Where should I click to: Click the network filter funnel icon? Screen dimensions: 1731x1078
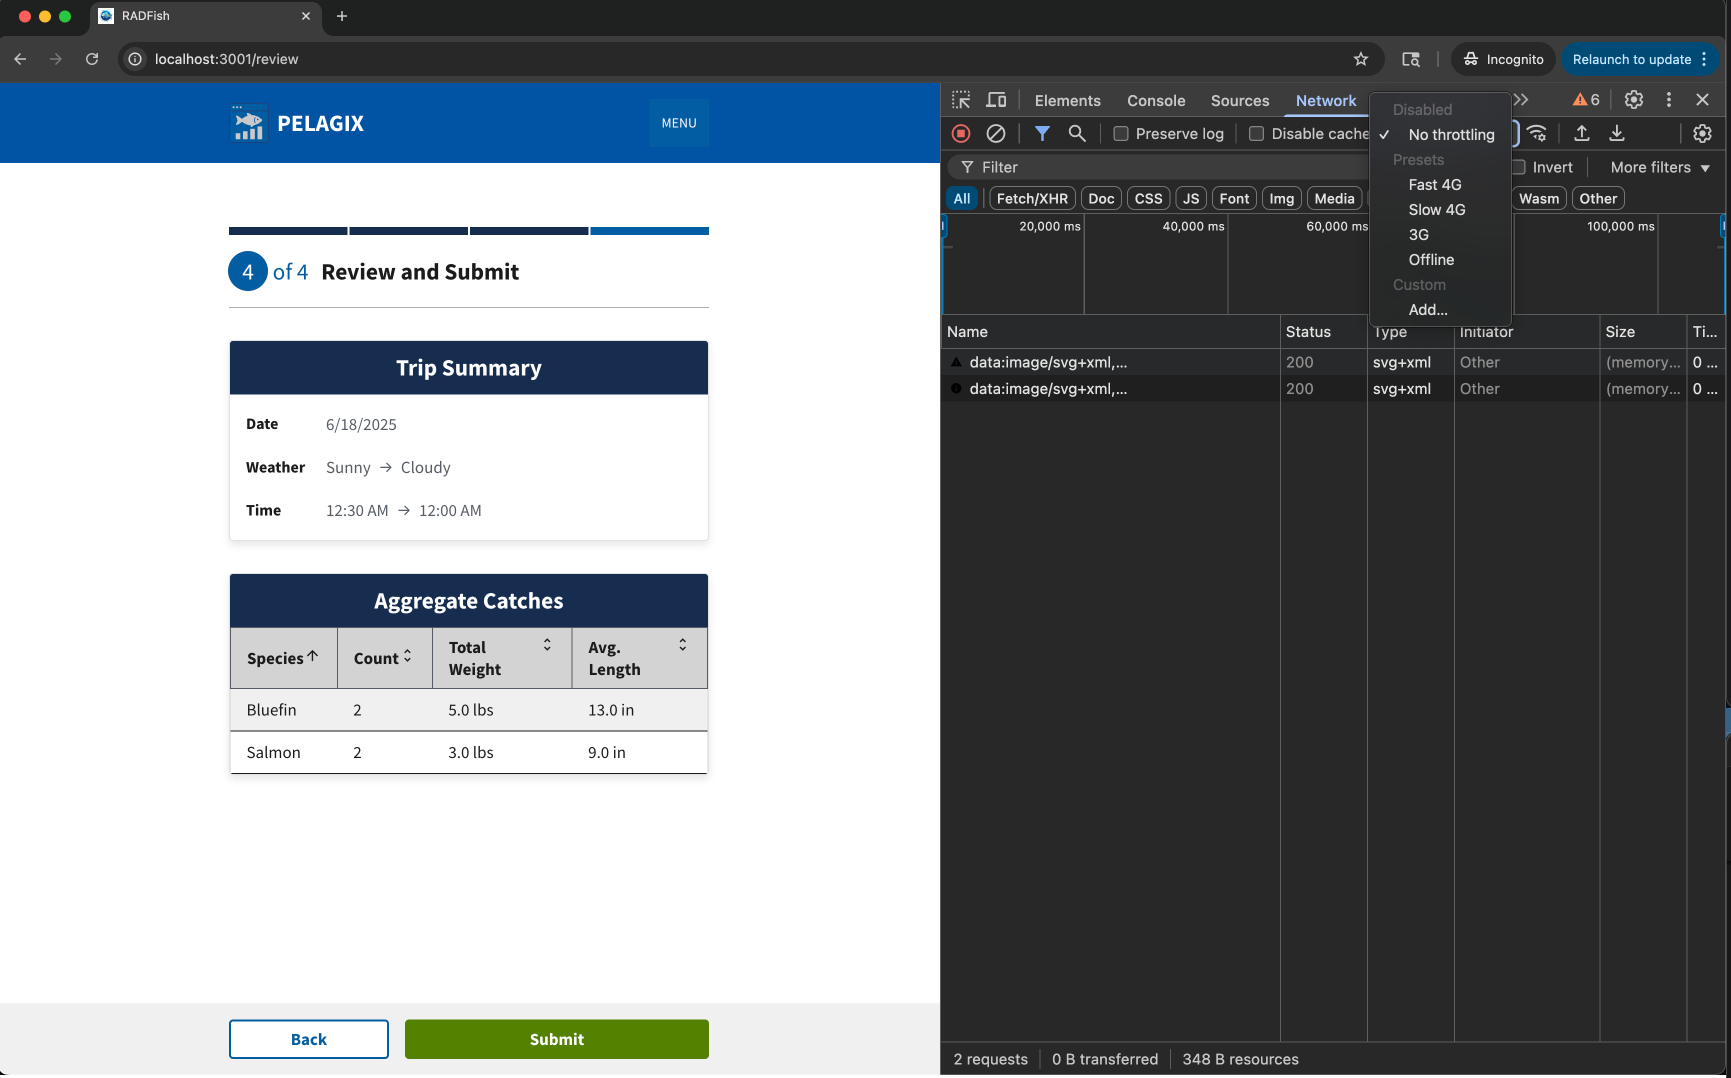coord(1042,133)
